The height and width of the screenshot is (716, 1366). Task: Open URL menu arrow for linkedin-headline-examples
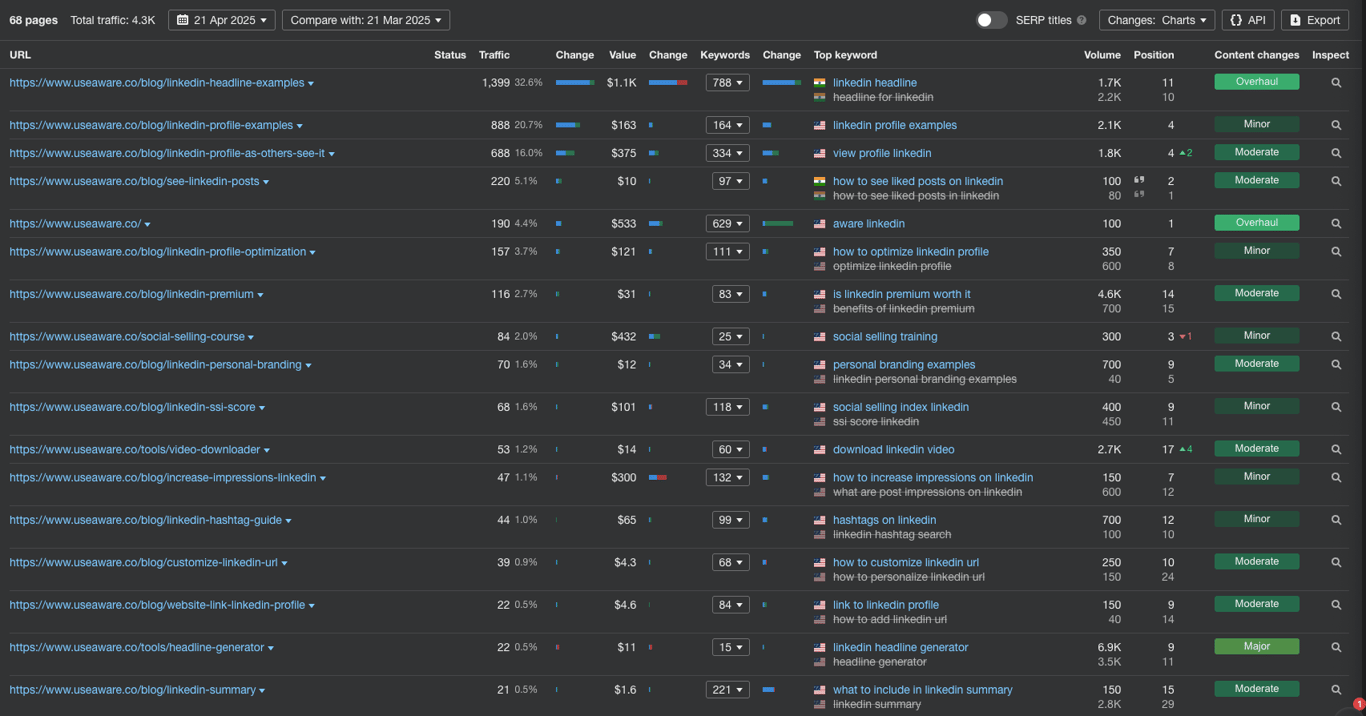click(x=311, y=84)
